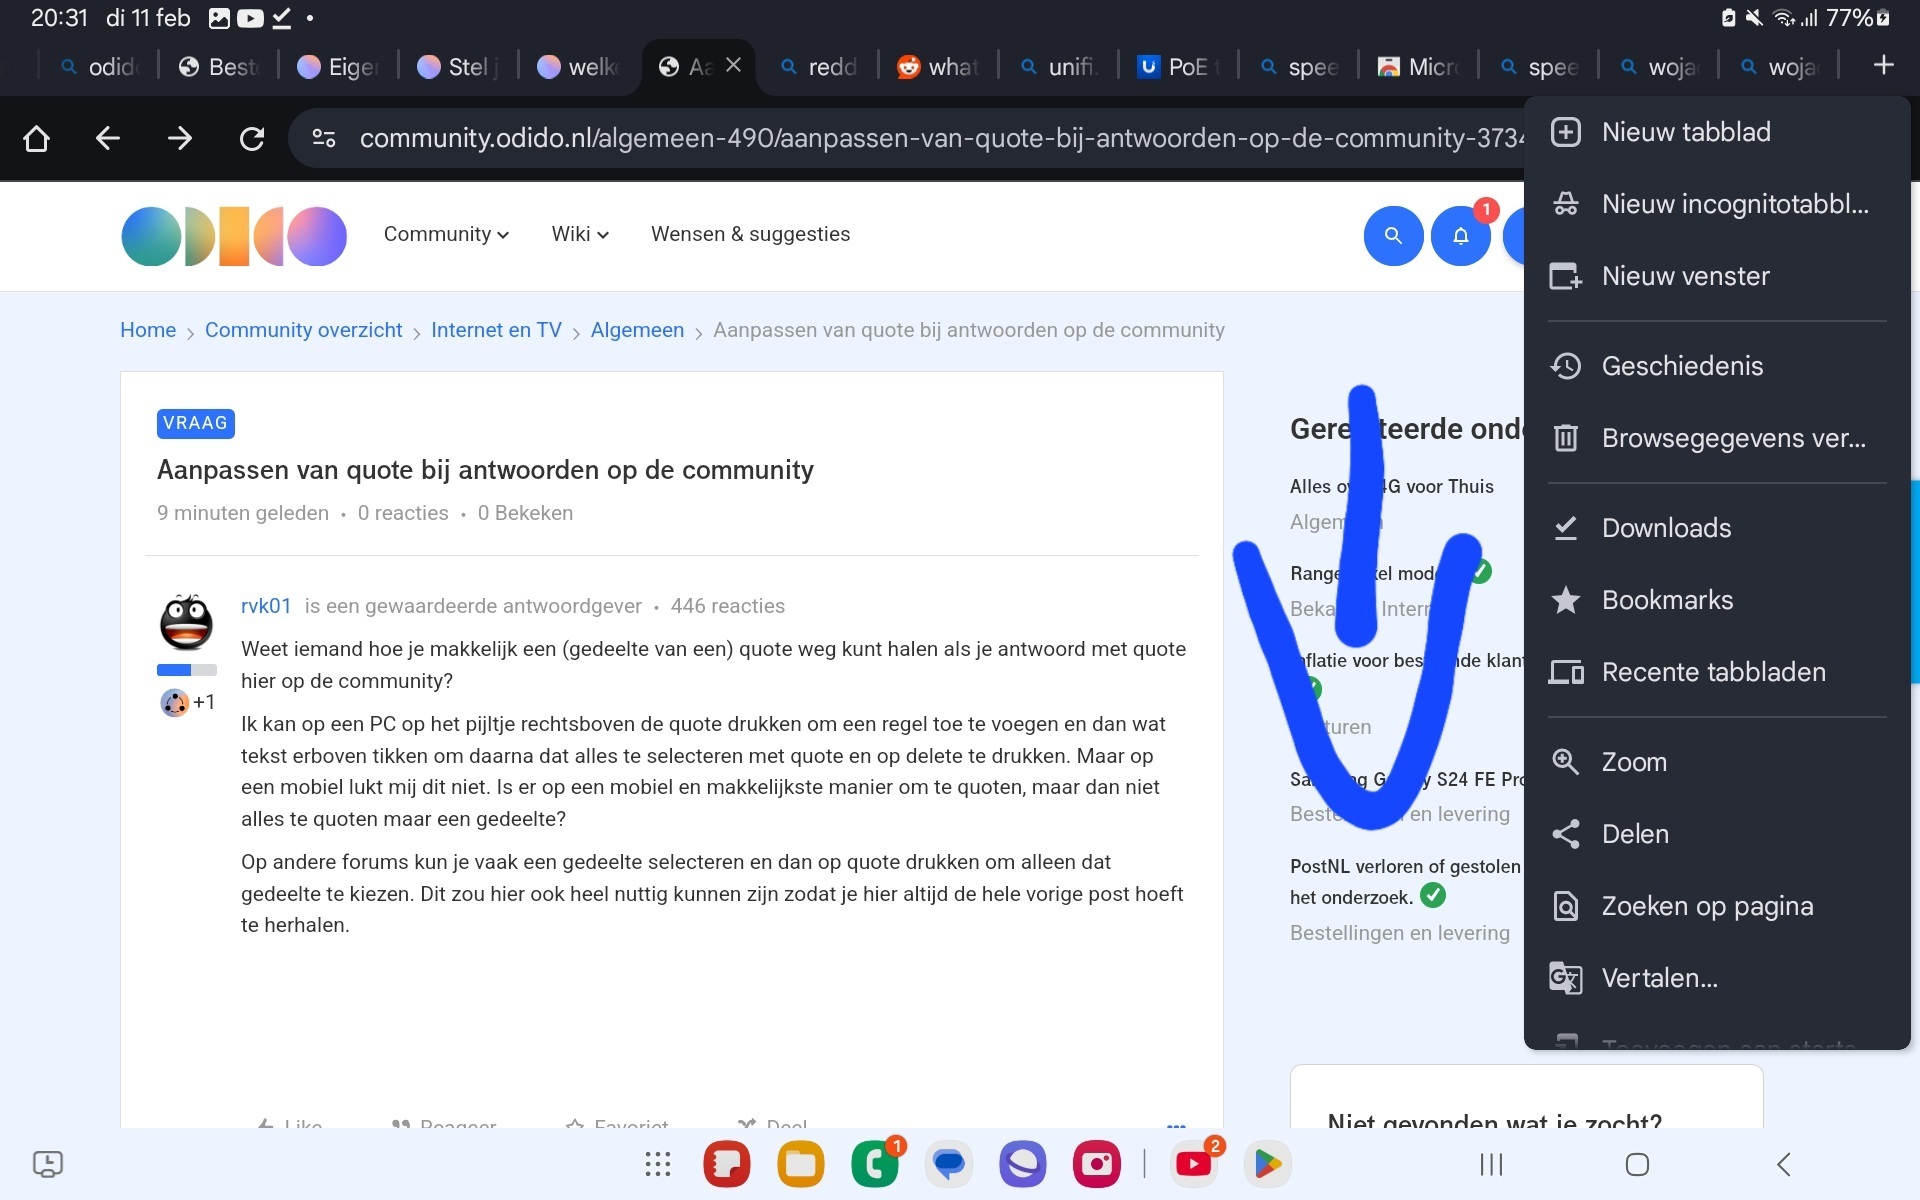The height and width of the screenshot is (1200, 1920).
Task: Choose Nieuw incognitotabblad menu entry
Action: (1717, 204)
